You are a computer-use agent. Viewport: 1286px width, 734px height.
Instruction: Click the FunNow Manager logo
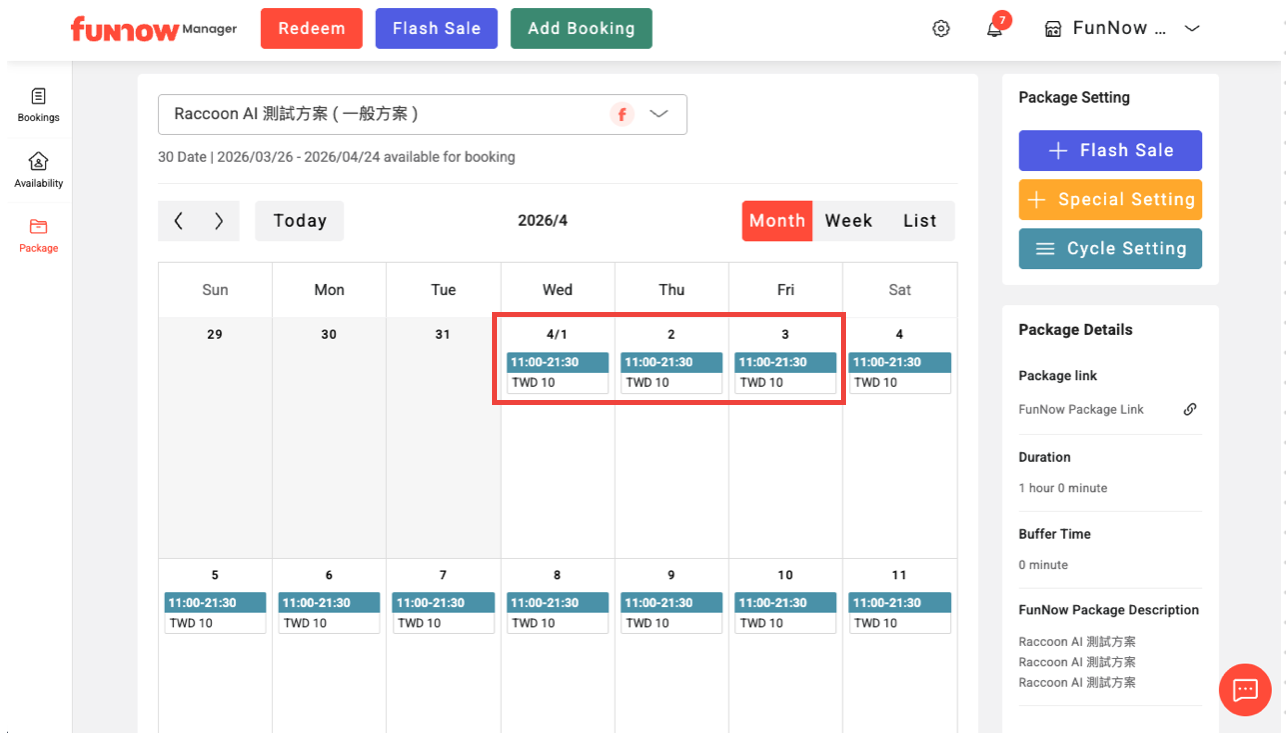click(x=153, y=29)
